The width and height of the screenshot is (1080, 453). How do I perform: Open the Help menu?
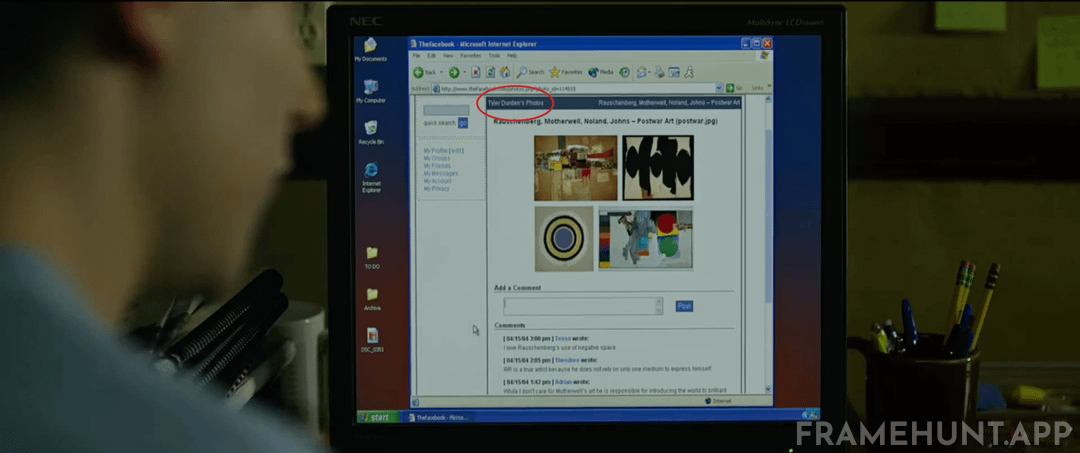[x=512, y=56]
